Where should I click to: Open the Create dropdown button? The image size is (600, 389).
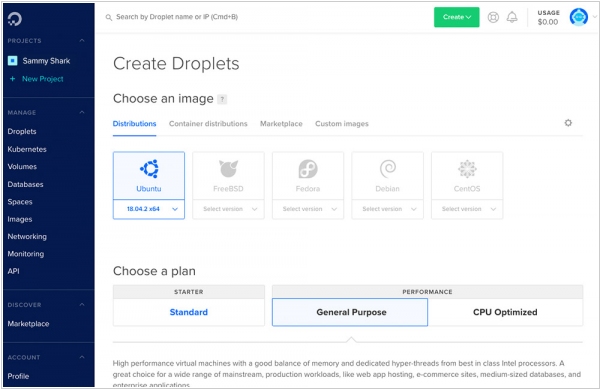tap(457, 17)
